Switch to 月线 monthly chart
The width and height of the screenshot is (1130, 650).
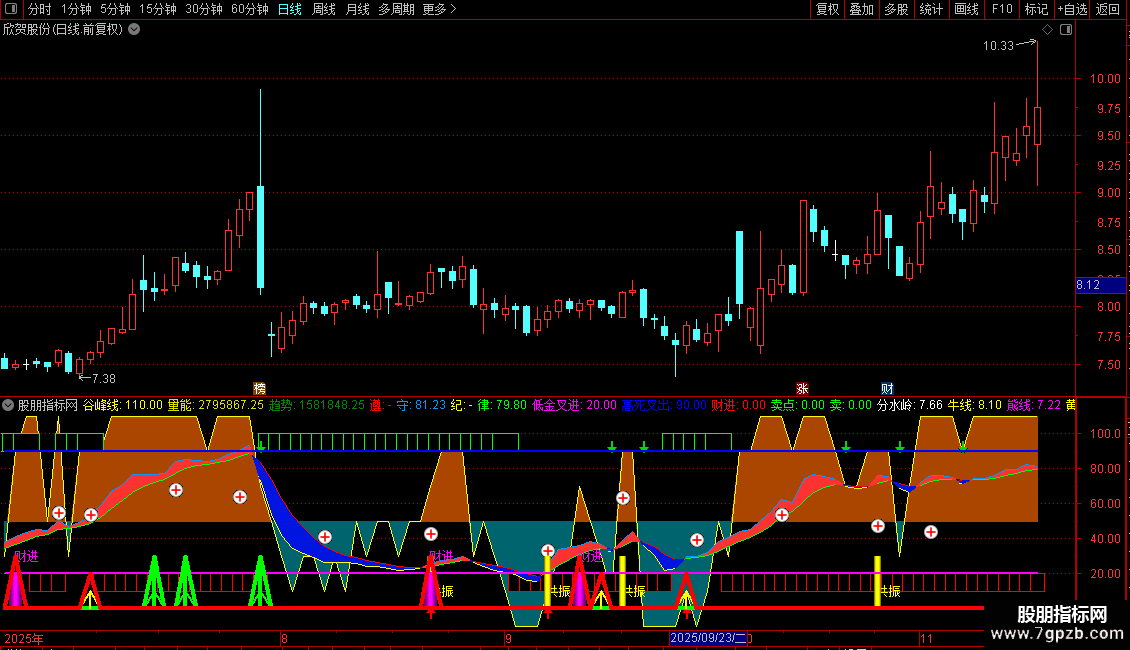coord(357,9)
